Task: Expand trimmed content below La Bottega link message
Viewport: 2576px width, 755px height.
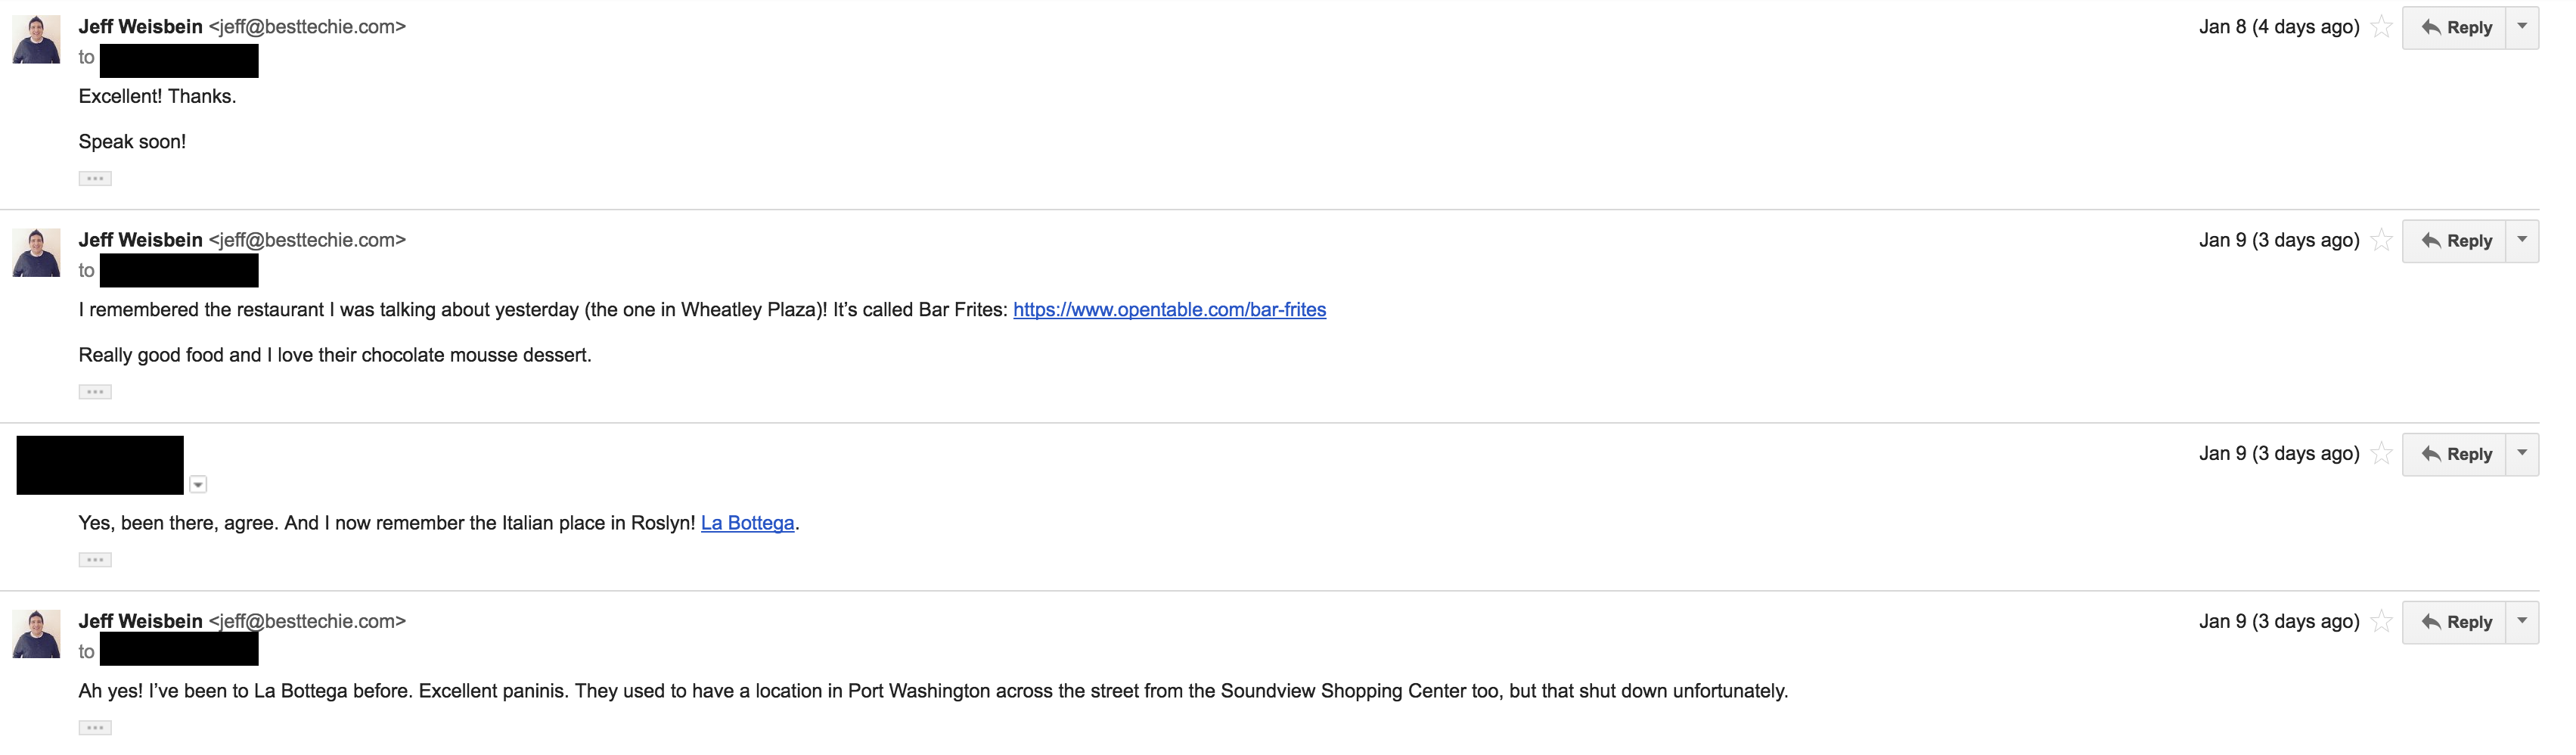Action: [95, 560]
